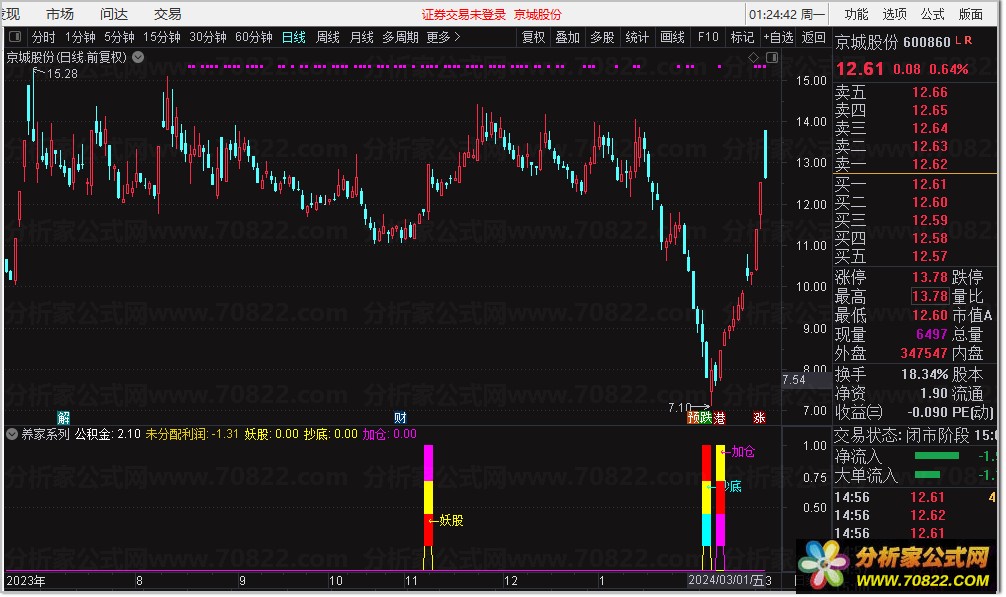Click the 交易状态: 闭市阶段 status text
This screenshot has width=1006, height=597.
(x=901, y=435)
